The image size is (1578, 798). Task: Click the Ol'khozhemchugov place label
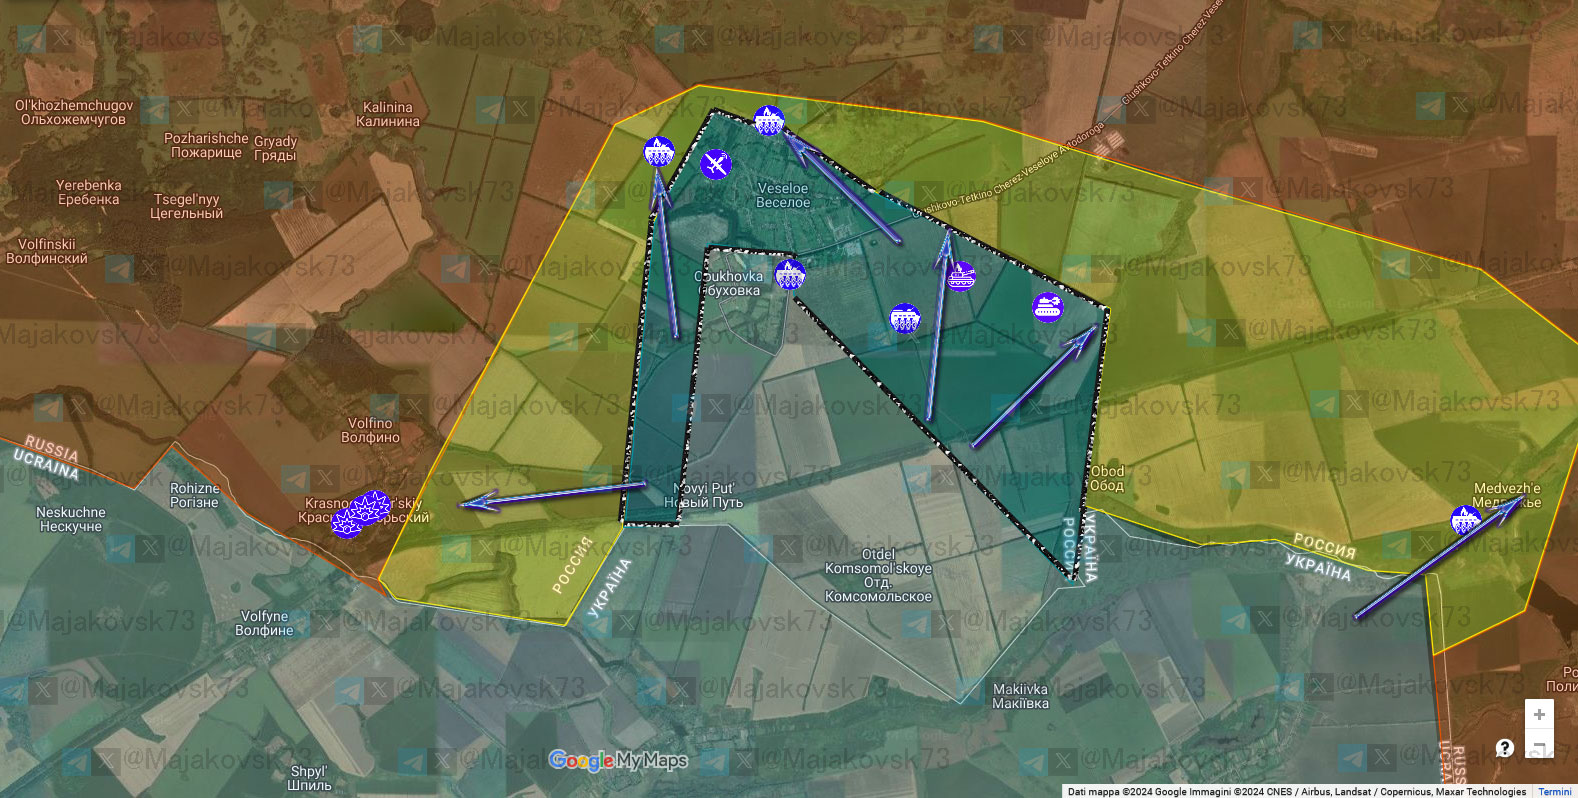74,112
